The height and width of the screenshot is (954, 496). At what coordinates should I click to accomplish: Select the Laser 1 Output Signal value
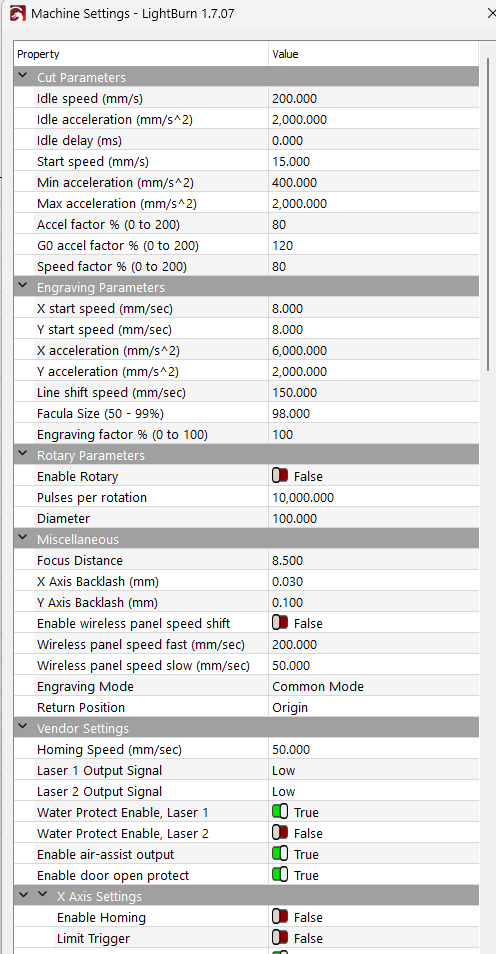coord(374,770)
